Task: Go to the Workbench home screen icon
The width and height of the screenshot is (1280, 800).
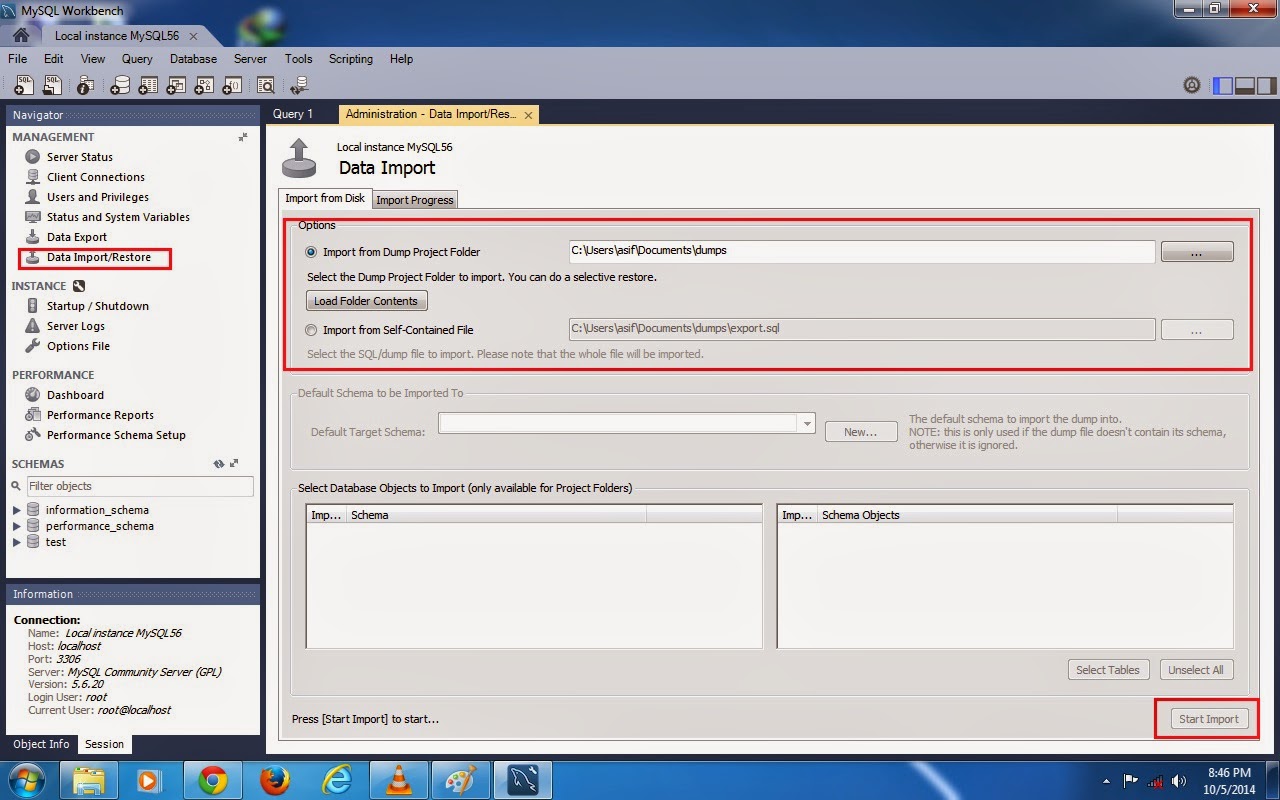Action: [x=20, y=36]
